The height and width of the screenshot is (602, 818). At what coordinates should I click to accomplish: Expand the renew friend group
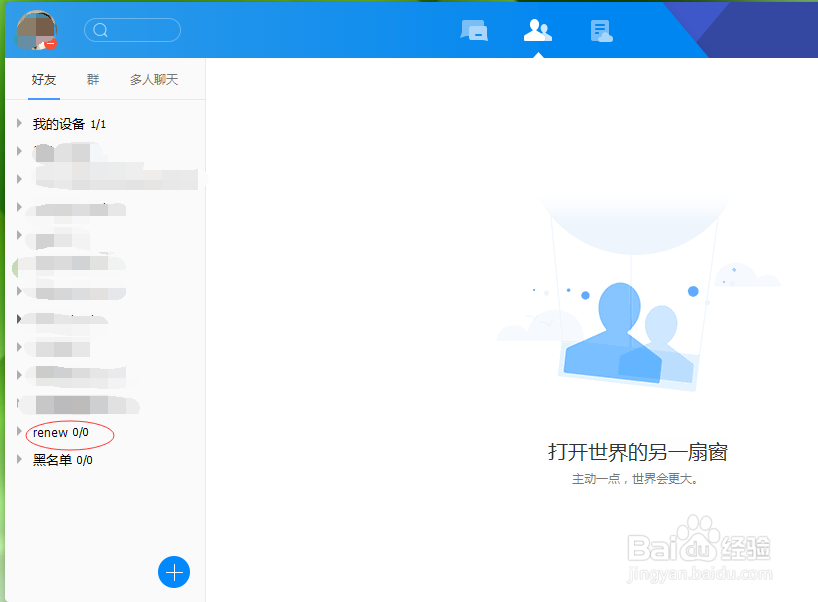click(x=21, y=433)
